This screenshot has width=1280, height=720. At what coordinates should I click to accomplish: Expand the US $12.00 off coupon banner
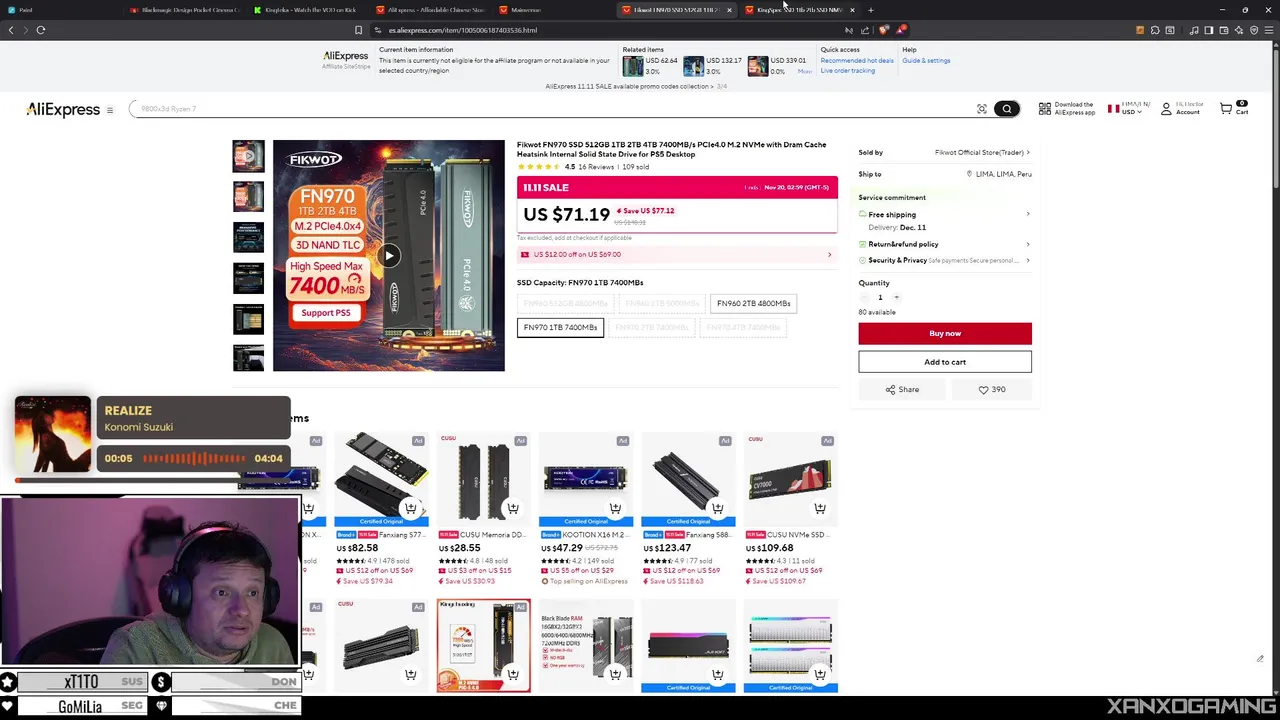pos(677,254)
